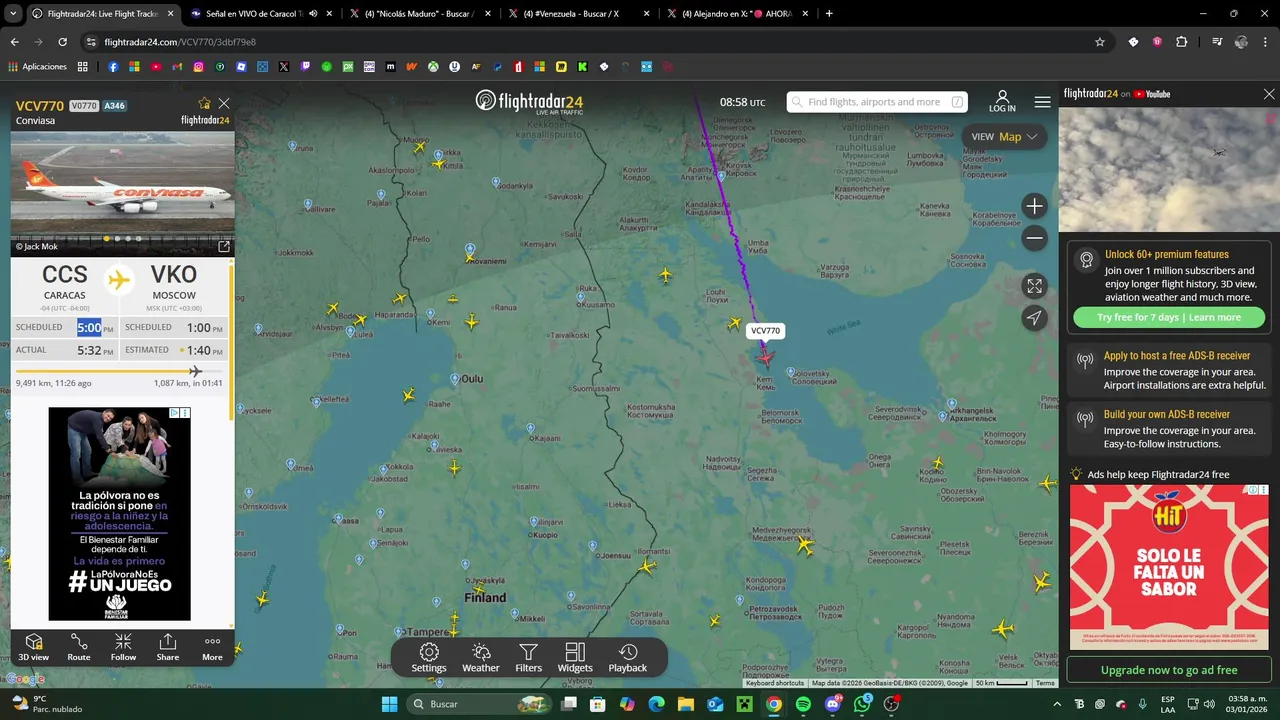
Task: Open 3D view of the flight
Action: pyautogui.click(x=33, y=647)
